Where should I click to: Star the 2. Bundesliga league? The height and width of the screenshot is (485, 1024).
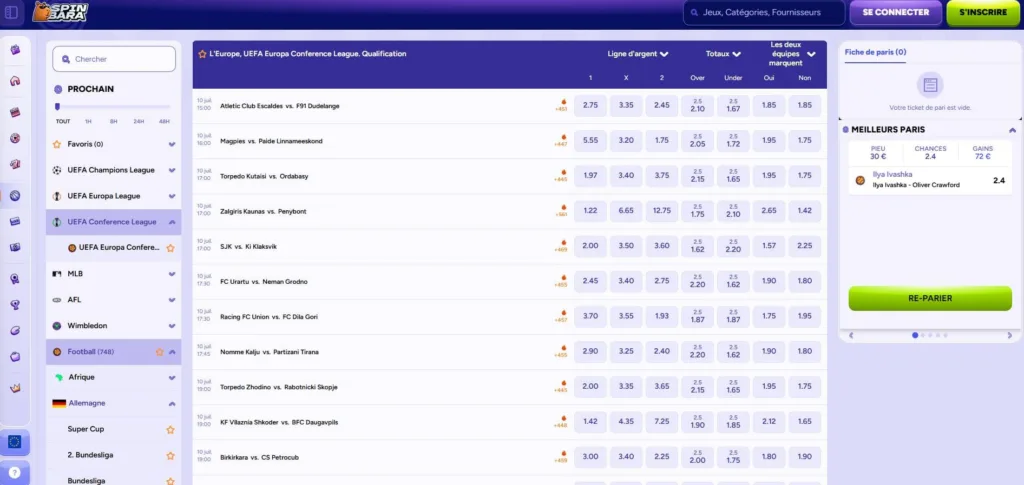coord(170,456)
